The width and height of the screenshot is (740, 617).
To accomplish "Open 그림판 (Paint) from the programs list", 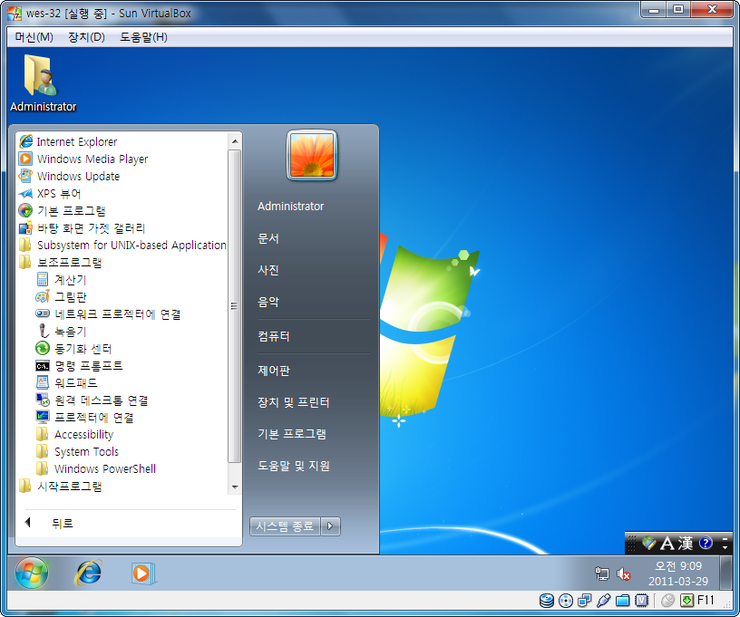I will pyautogui.click(x=70, y=297).
